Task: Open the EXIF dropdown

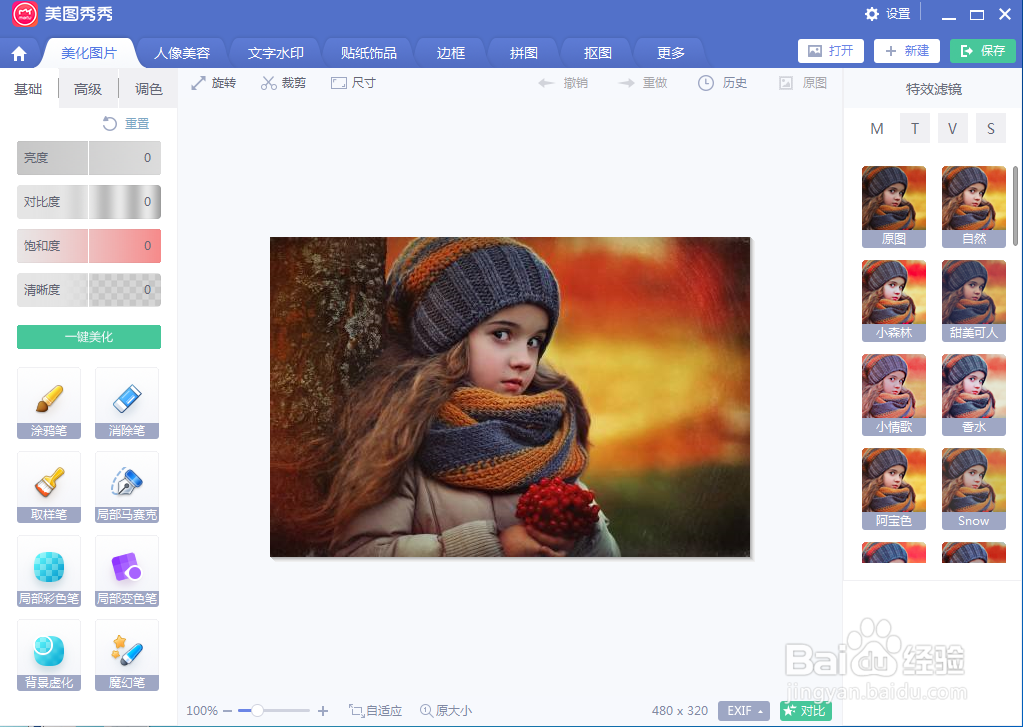Action: tap(743, 710)
